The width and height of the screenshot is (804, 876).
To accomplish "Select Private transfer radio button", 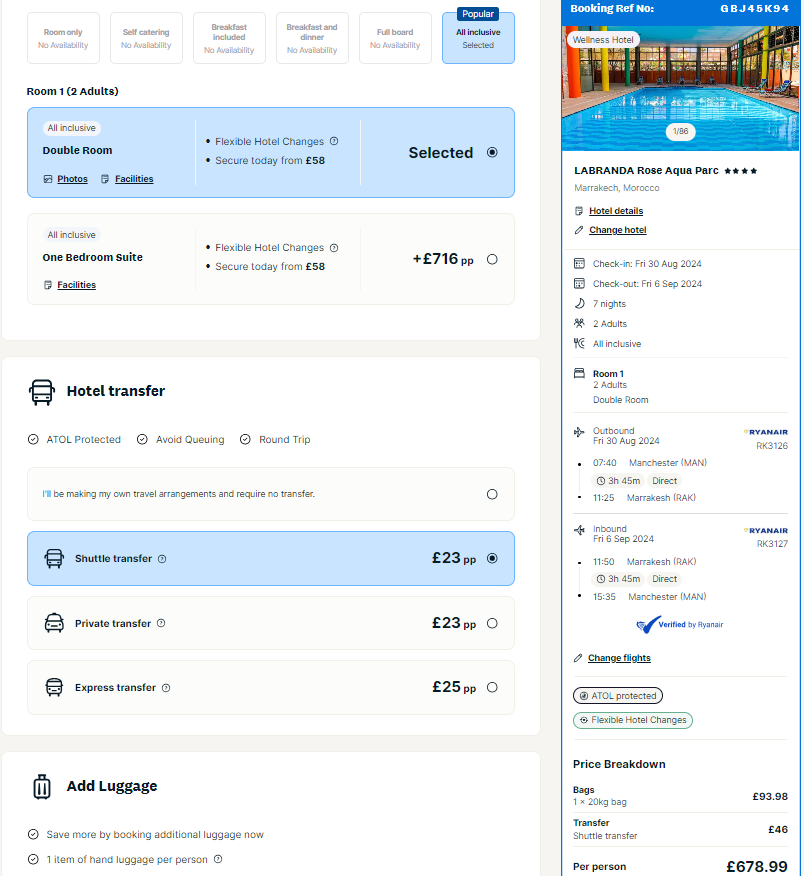I will (x=492, y=623).
